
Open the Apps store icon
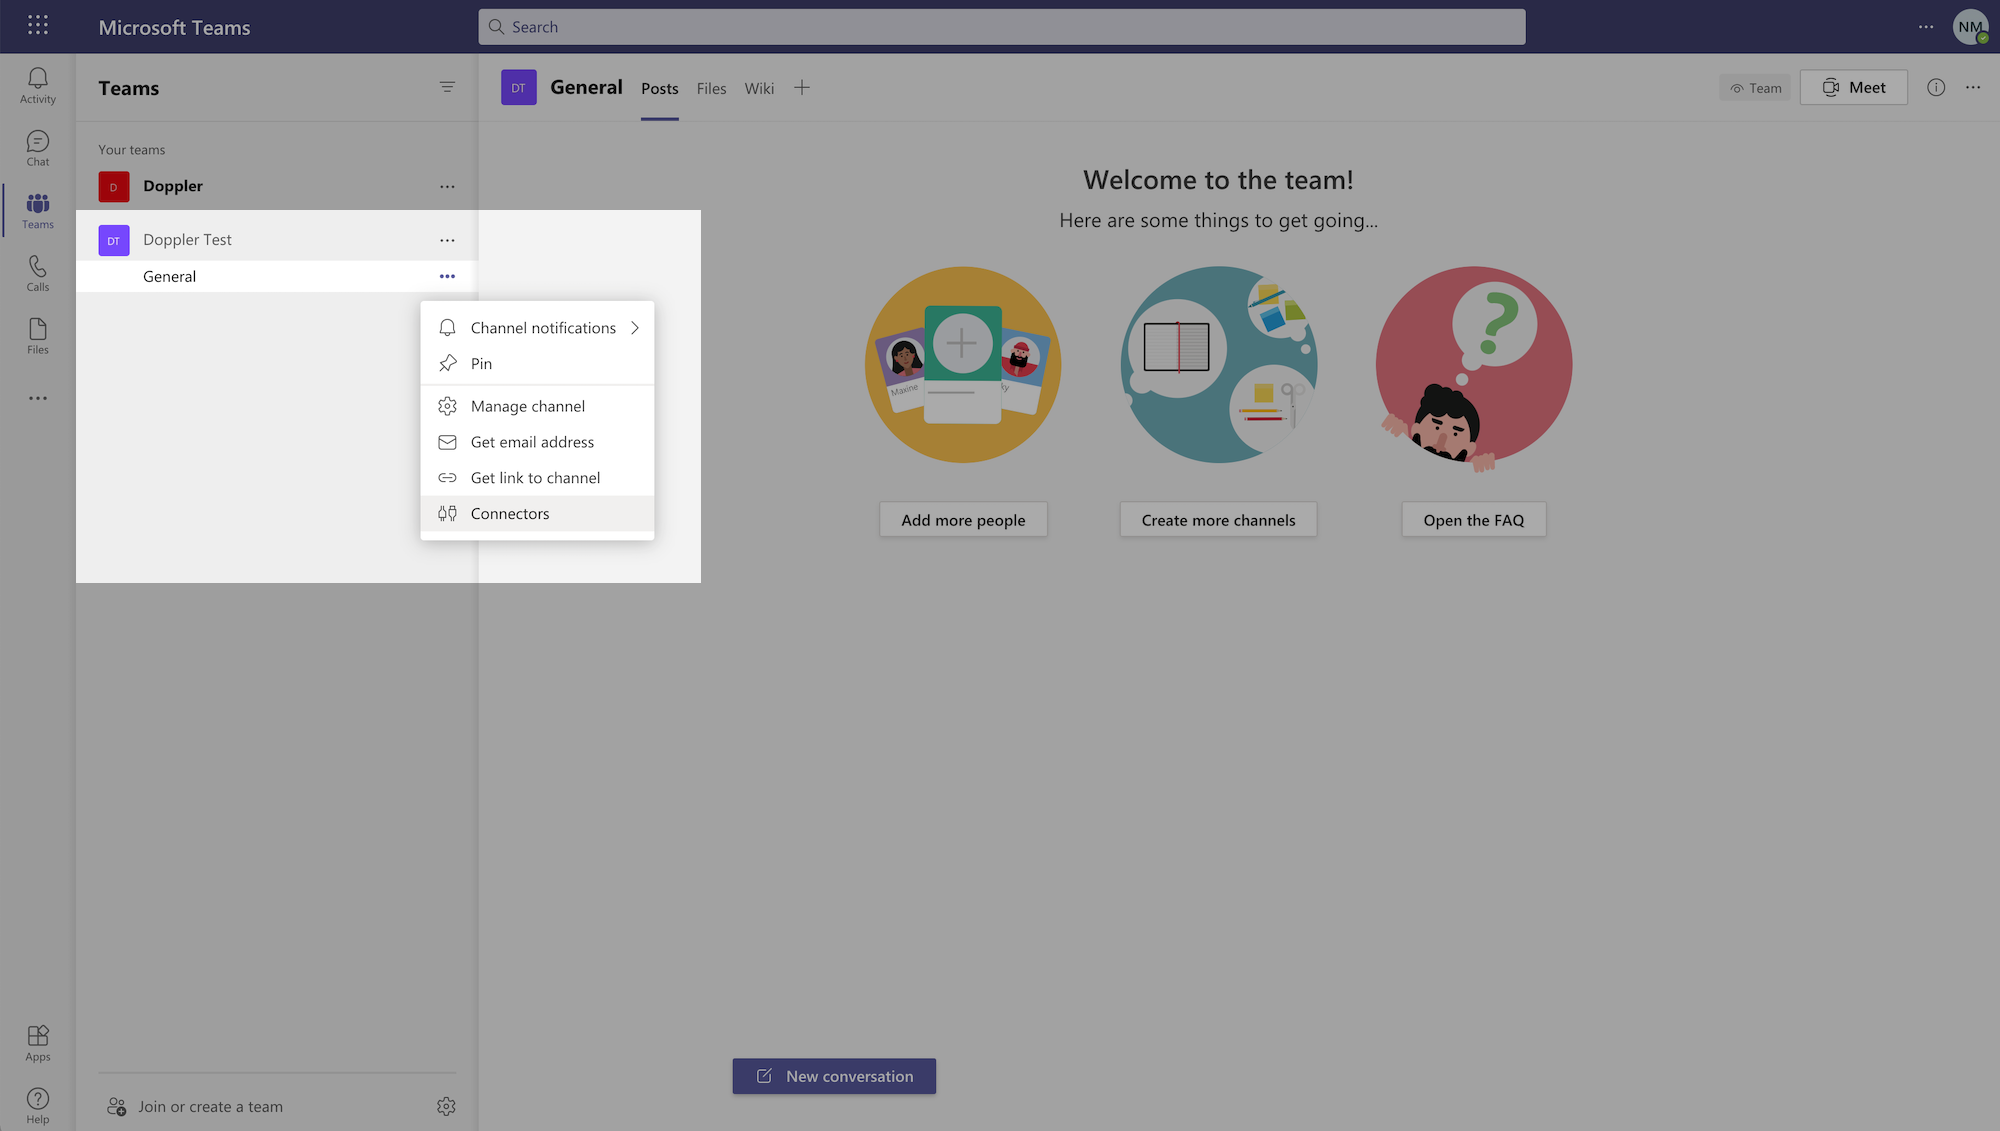click(x=38, y=1043)
